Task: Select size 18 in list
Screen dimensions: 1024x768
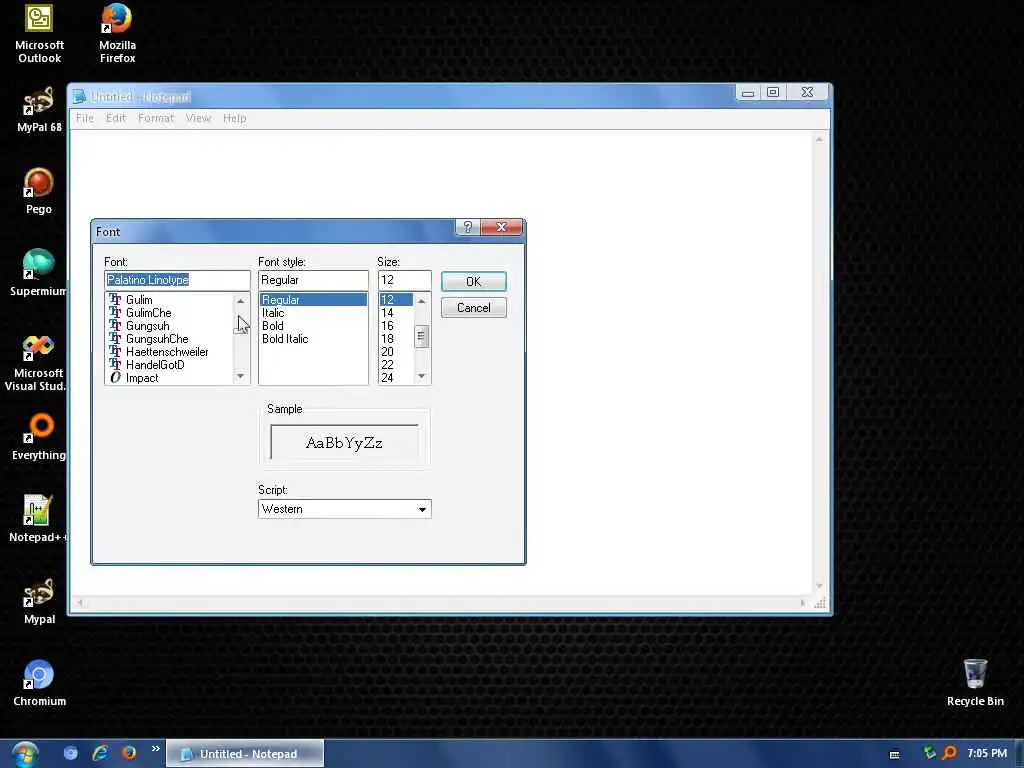Action: [x=396, y=339]
